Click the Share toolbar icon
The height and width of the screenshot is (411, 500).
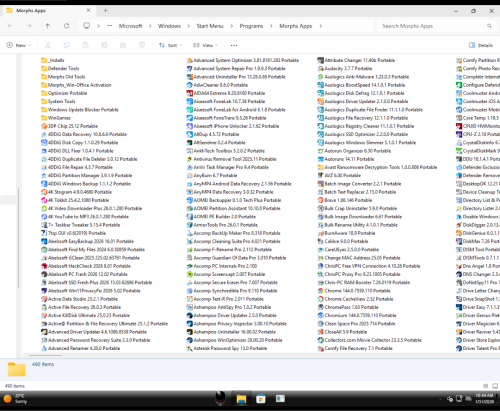[123, 45]
